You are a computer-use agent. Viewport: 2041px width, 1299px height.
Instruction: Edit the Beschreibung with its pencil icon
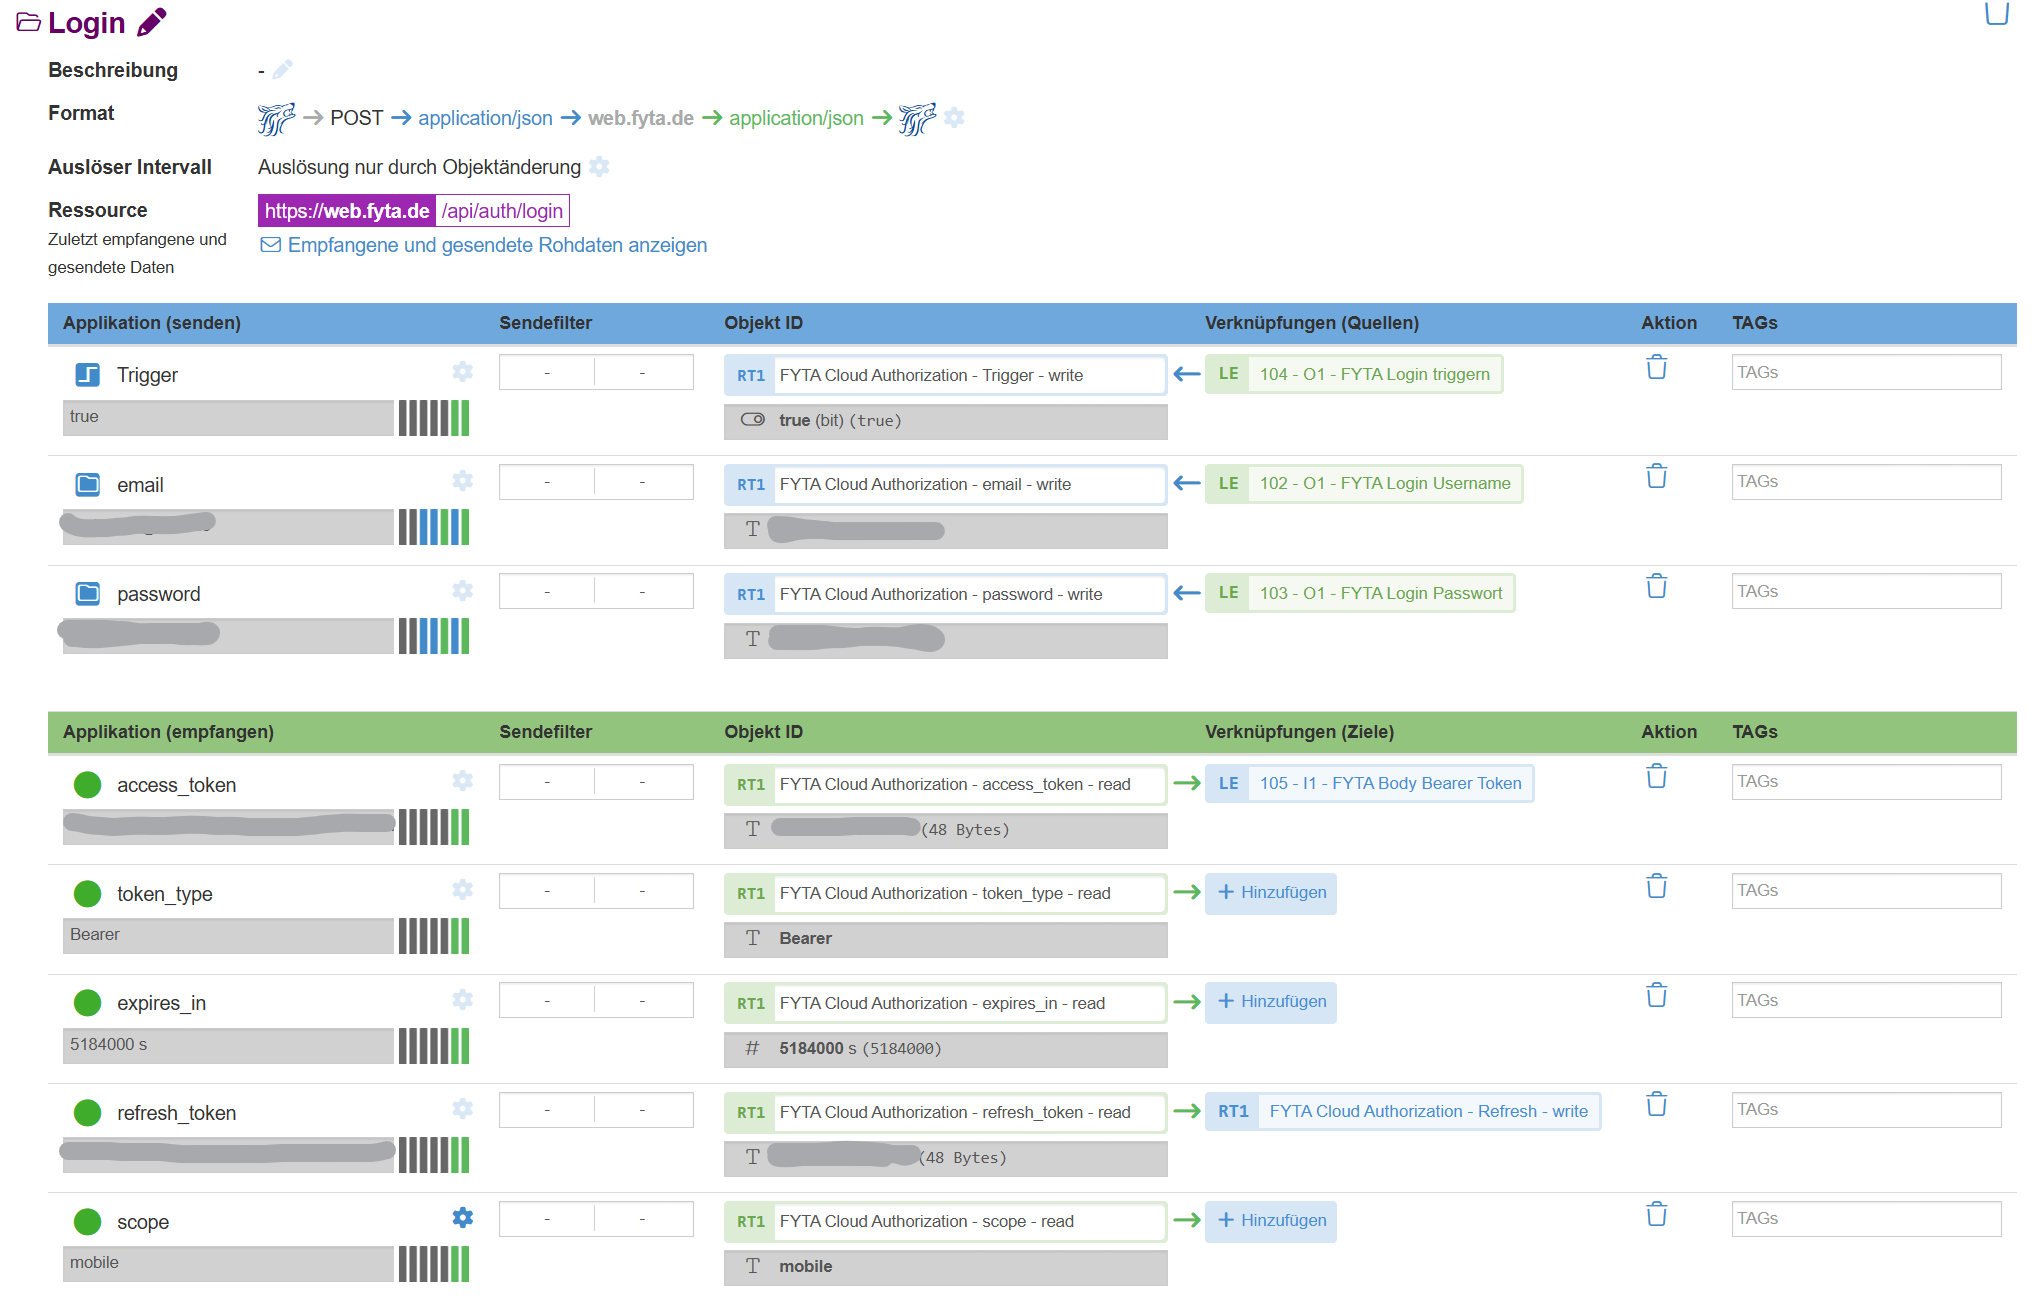click(x=283, y=70)
